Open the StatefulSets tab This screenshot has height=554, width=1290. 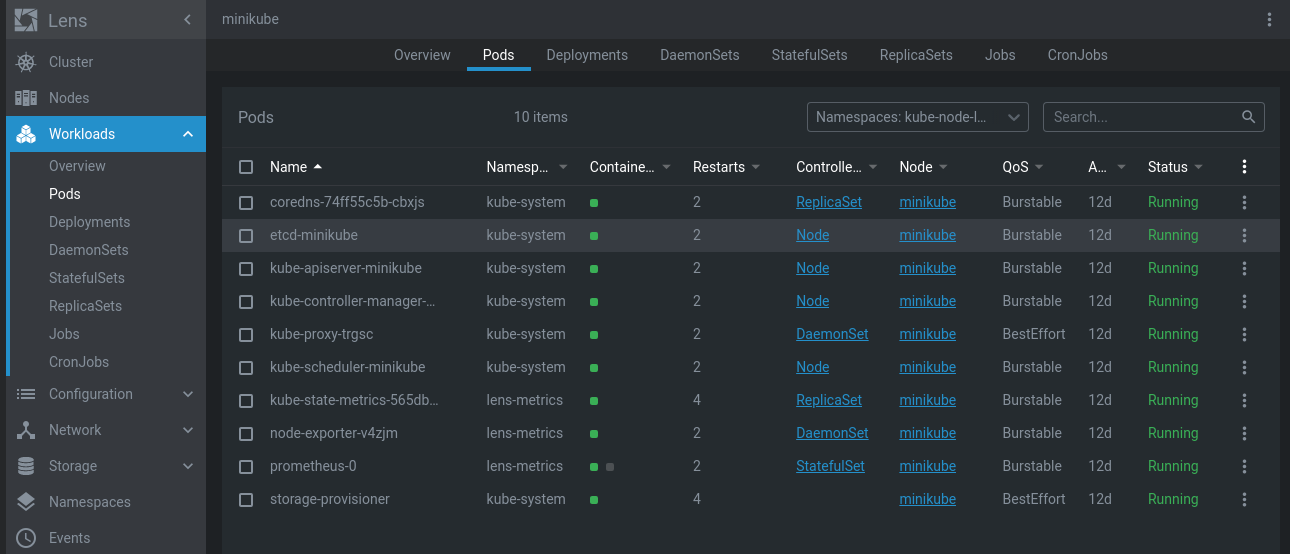(809, 55)
